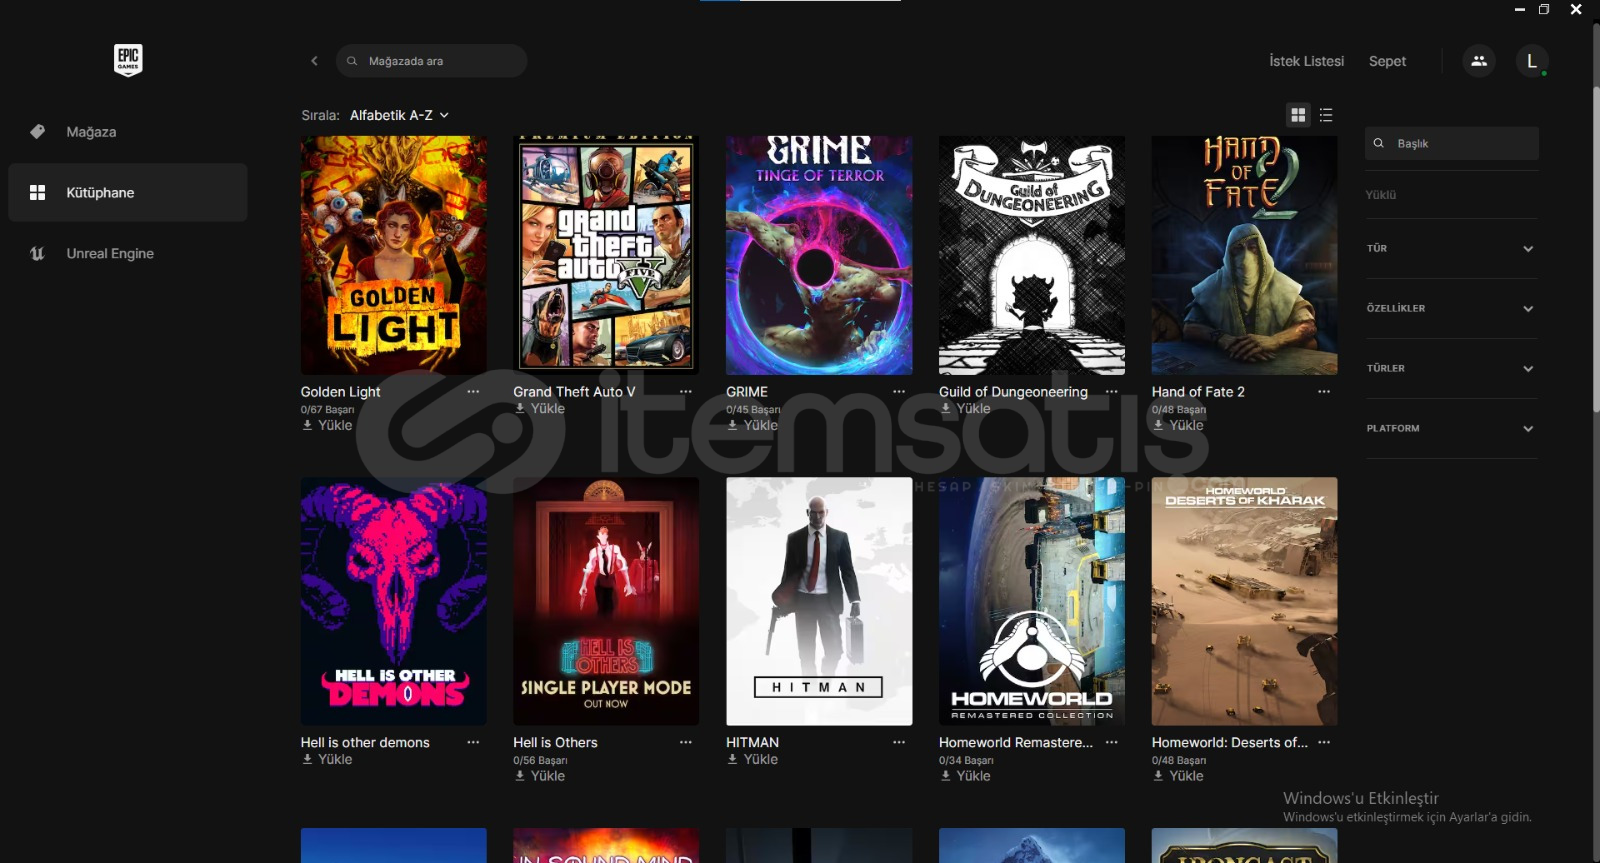The height and width of the screenshot is (863, 1600).
Task: Open the Golden Light cover art
Action: (394, 255)
